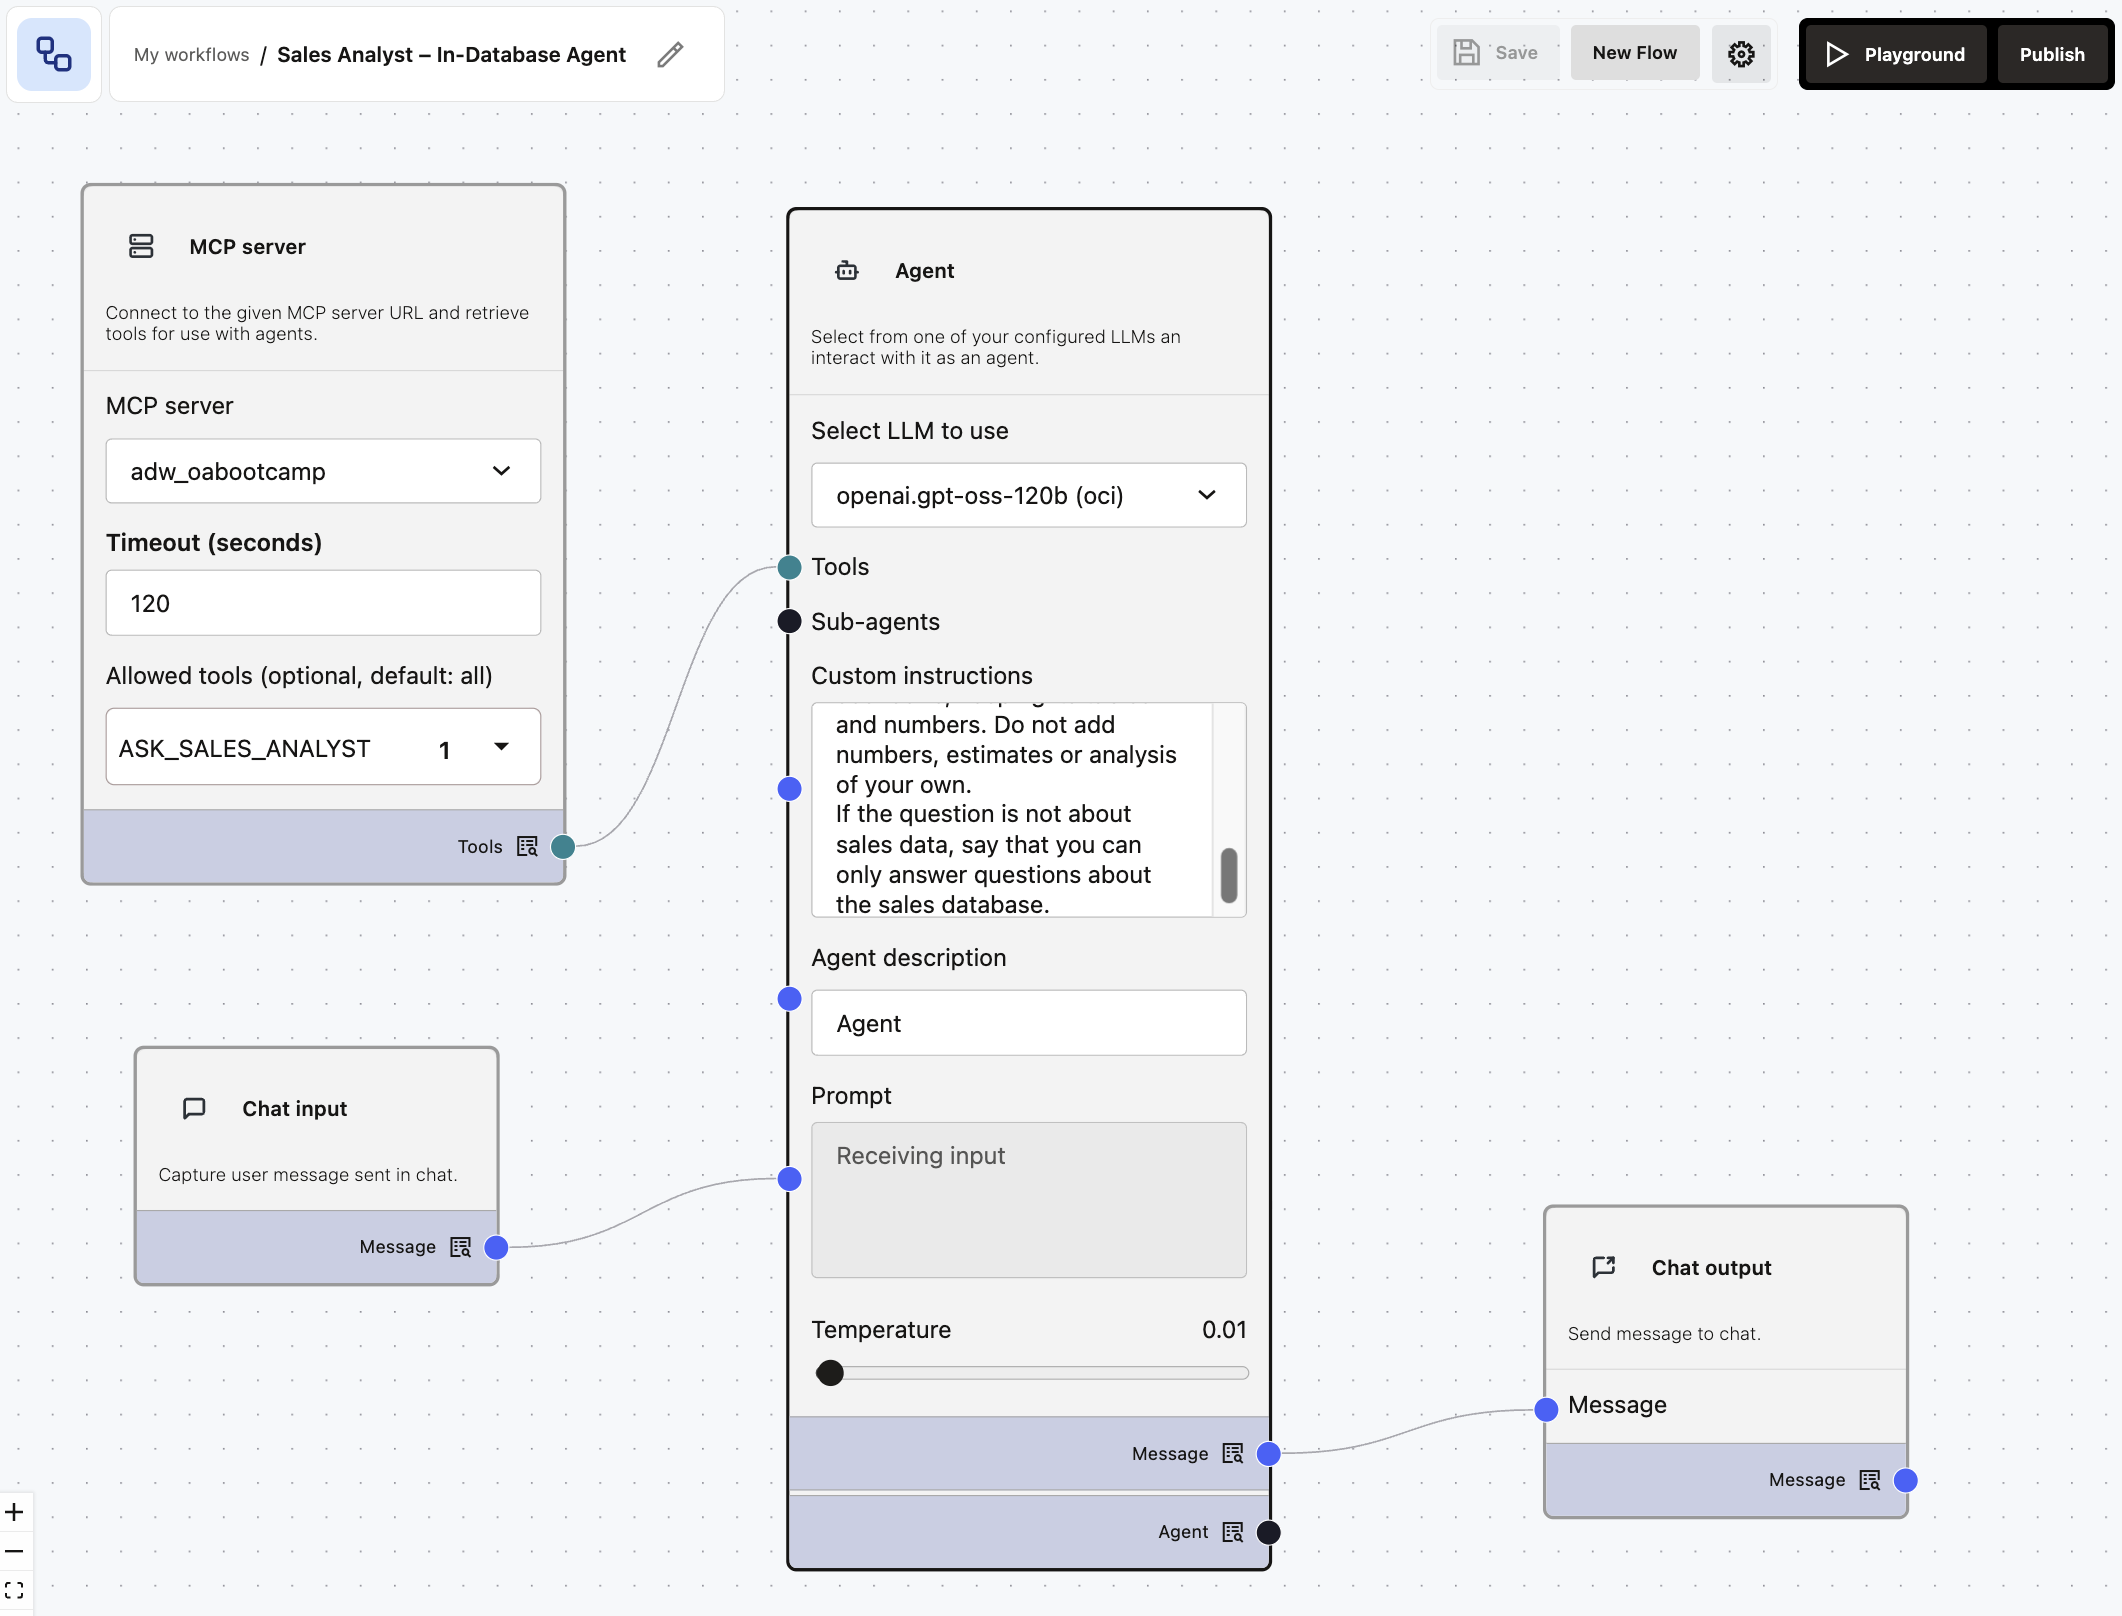Click the Agent description input field
The height and width of the screenshot is (1616, 2122).
[x=1028, y=1023]
